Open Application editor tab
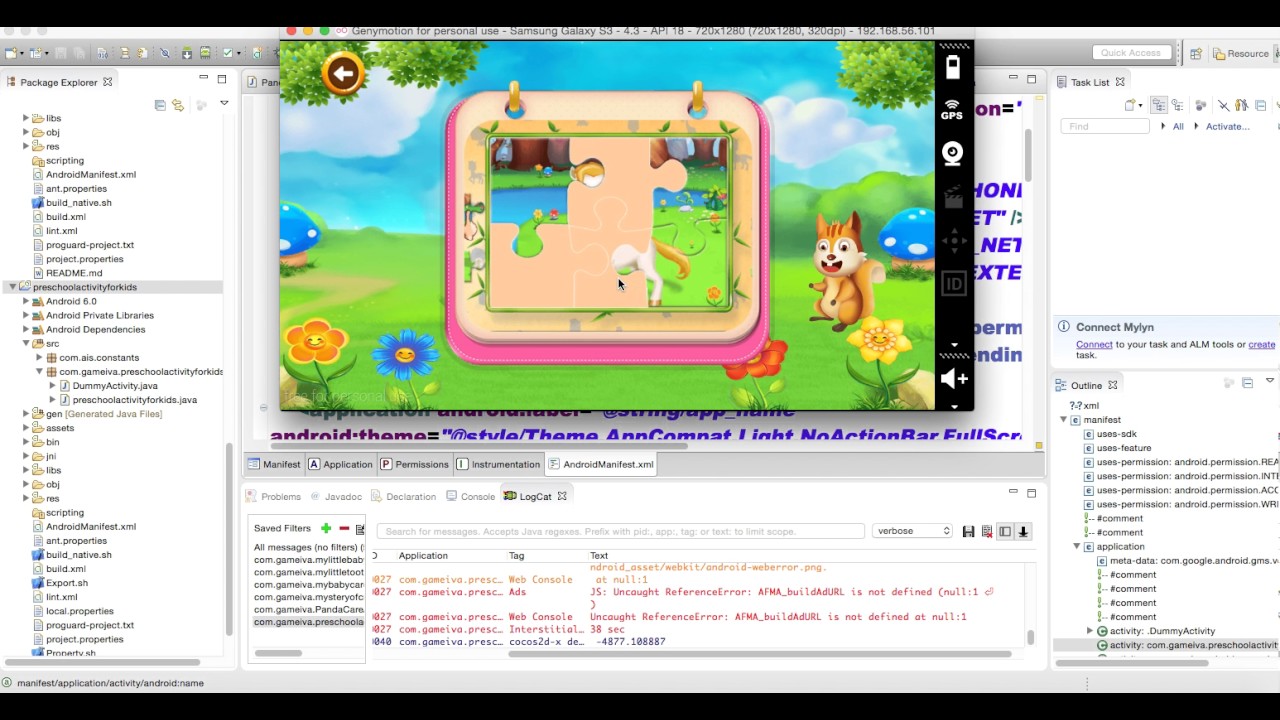 pos(340,464)
